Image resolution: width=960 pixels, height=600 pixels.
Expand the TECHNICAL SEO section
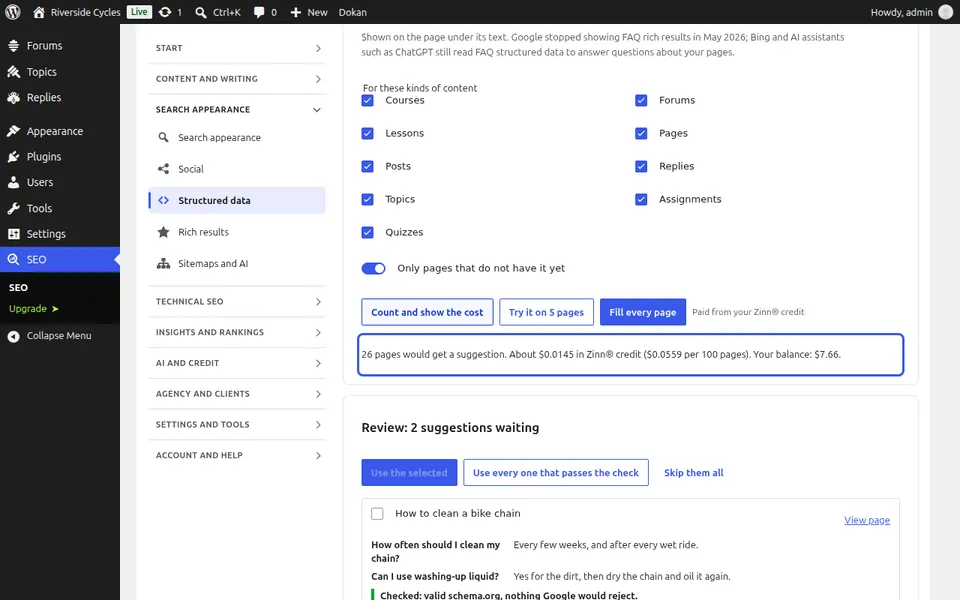click(x=237, y=302)
